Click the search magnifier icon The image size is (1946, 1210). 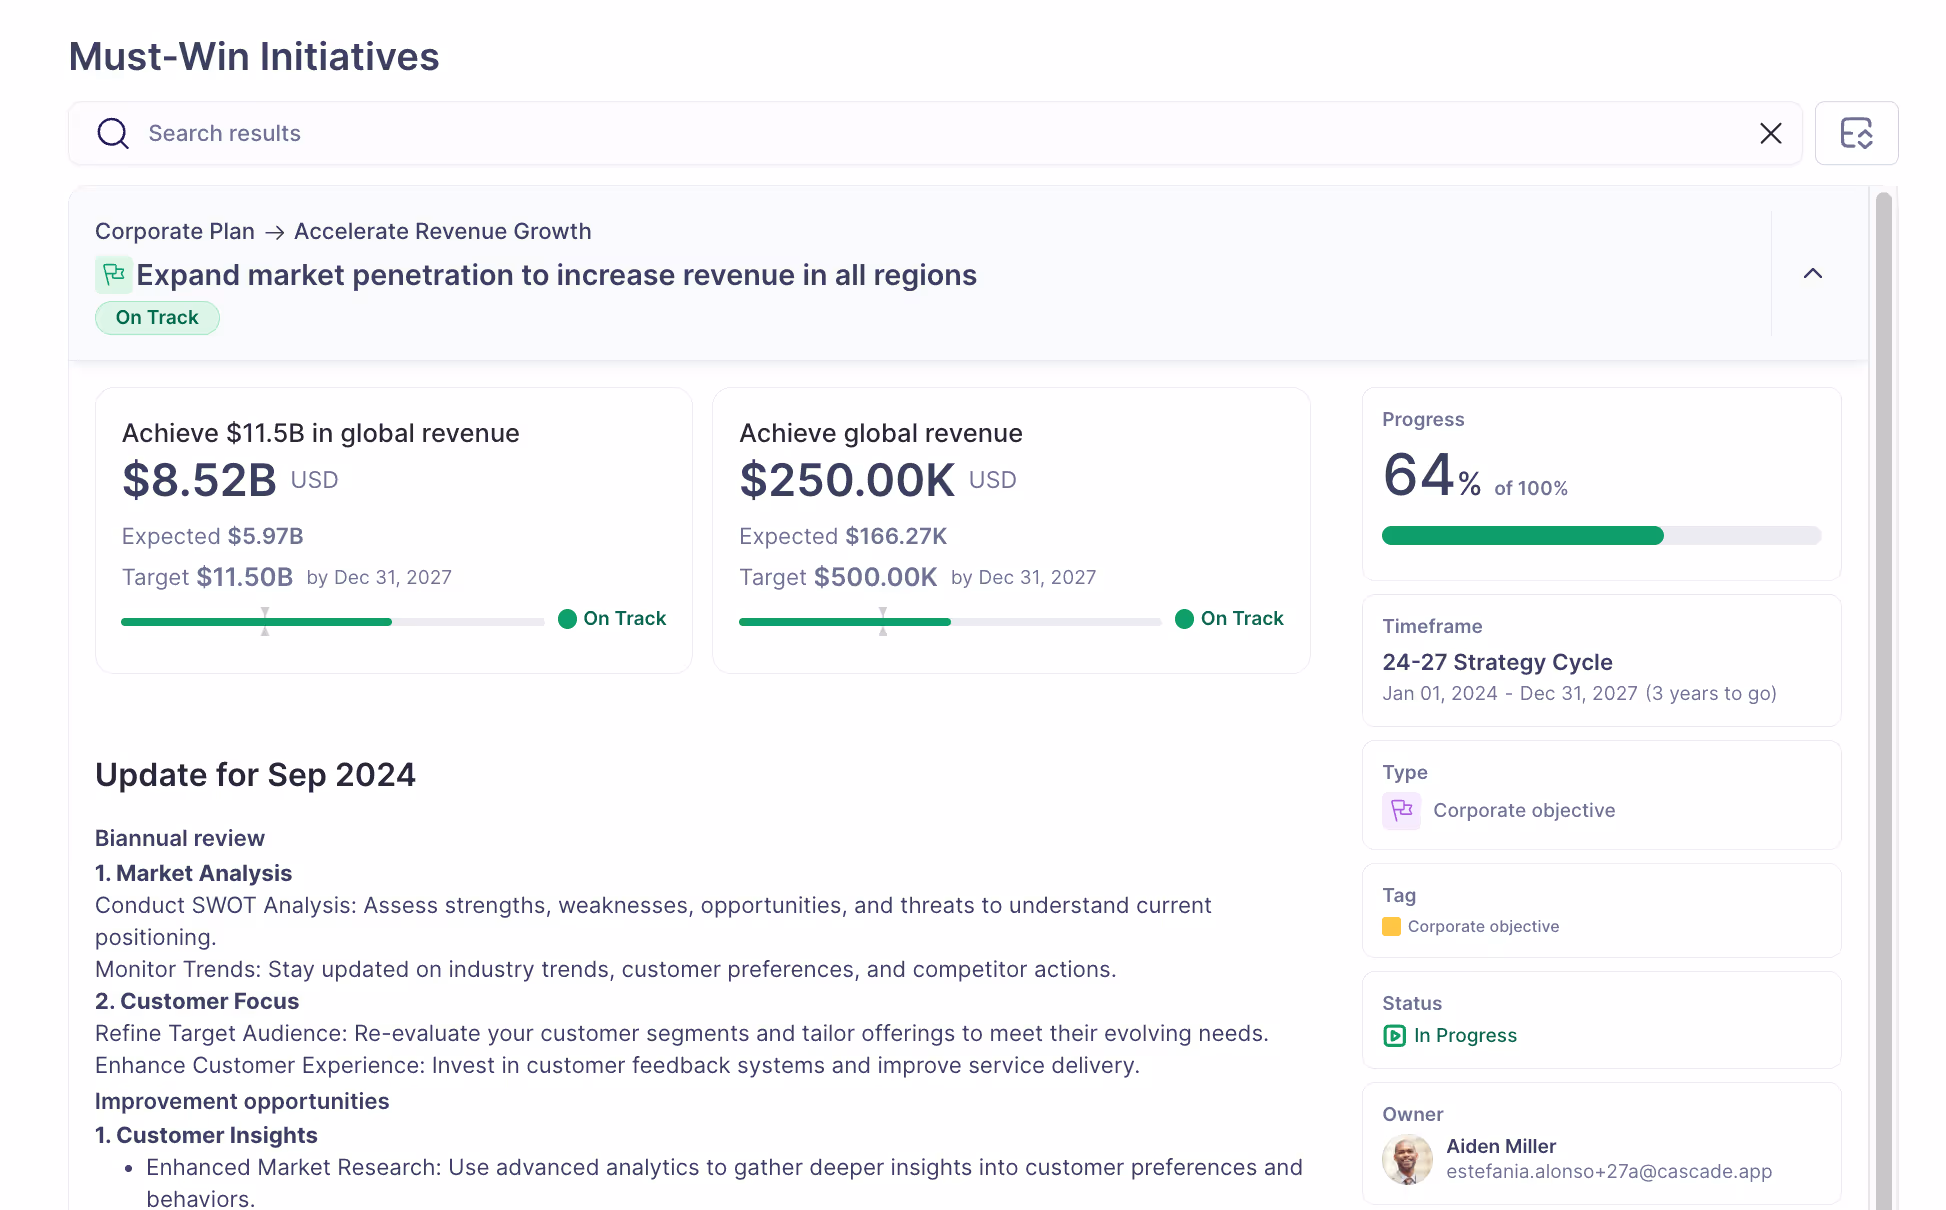point(113,133)
